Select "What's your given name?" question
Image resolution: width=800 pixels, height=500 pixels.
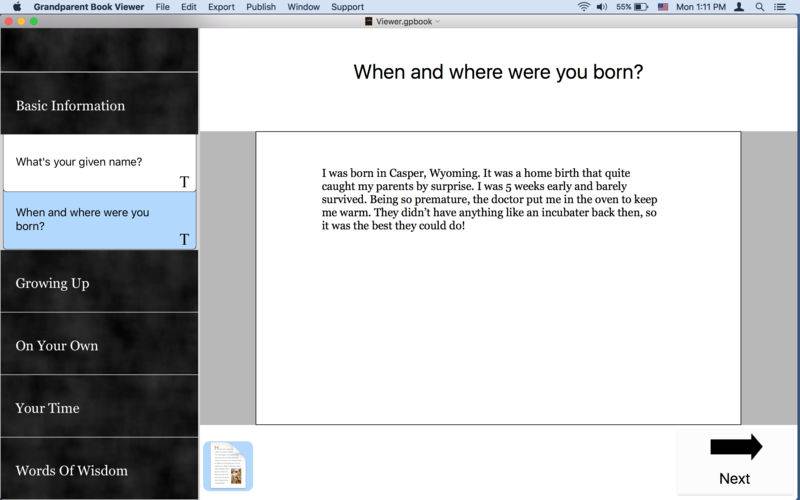click(x=99, y=163)
